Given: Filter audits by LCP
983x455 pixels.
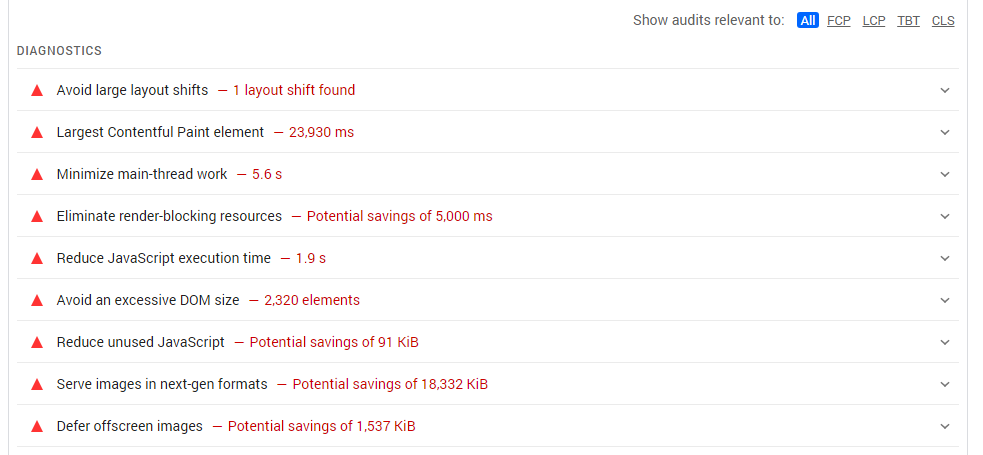Looking at the screenshot, I should click(874, 21).
